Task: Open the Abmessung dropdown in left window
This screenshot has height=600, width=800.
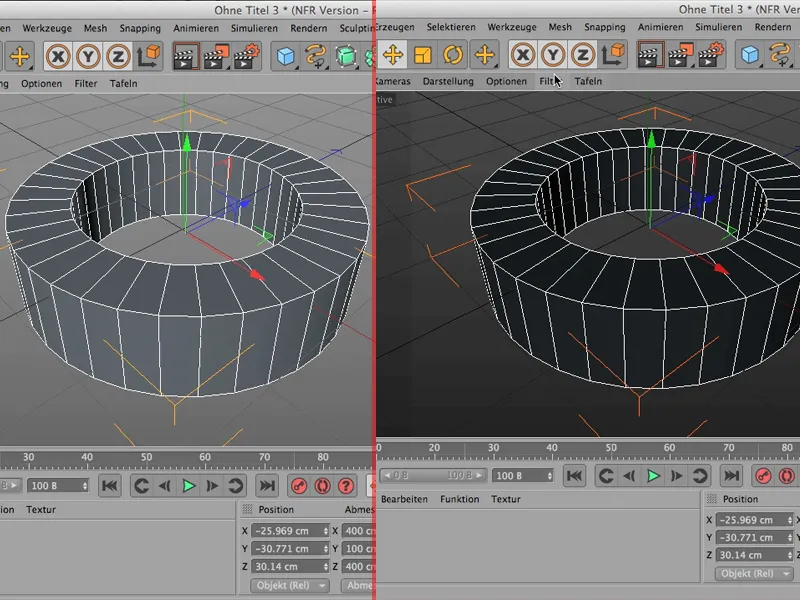Action: click(358, 585)
